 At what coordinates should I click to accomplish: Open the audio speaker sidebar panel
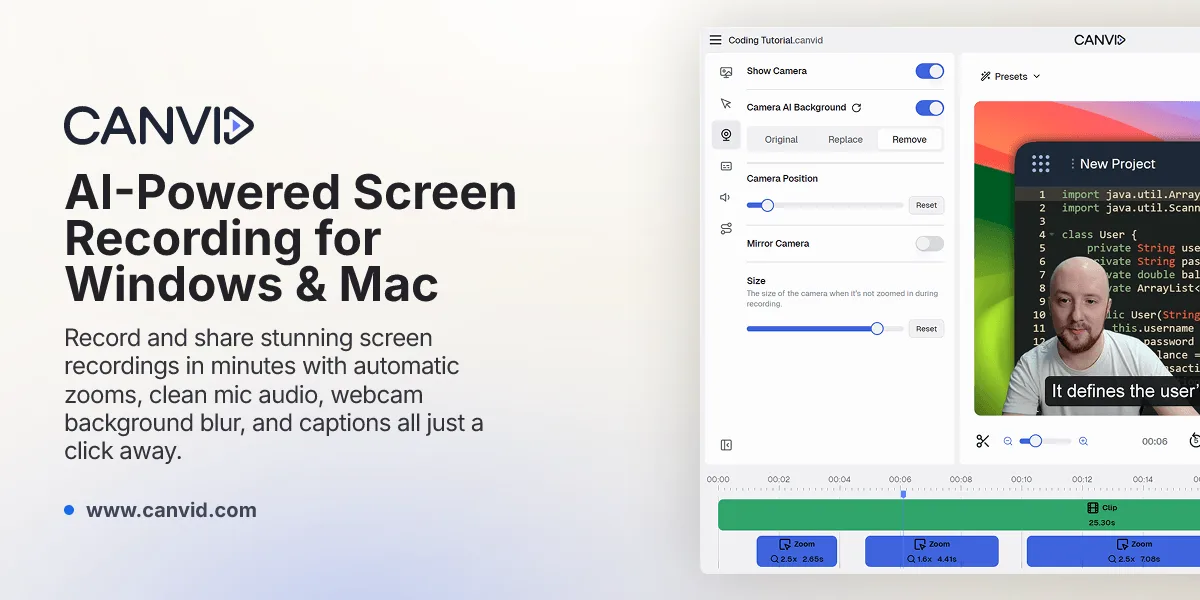(726, 197)
